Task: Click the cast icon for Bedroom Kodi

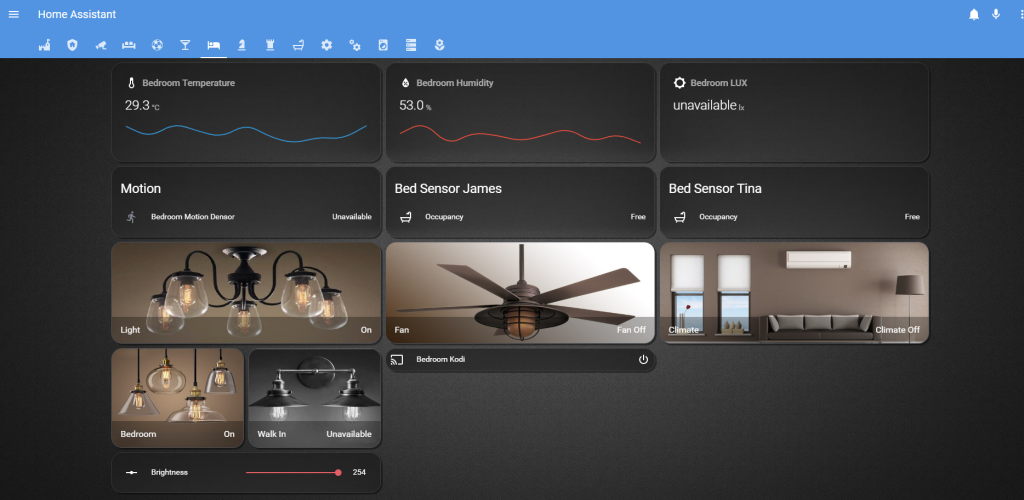Action: pos(396,360)
